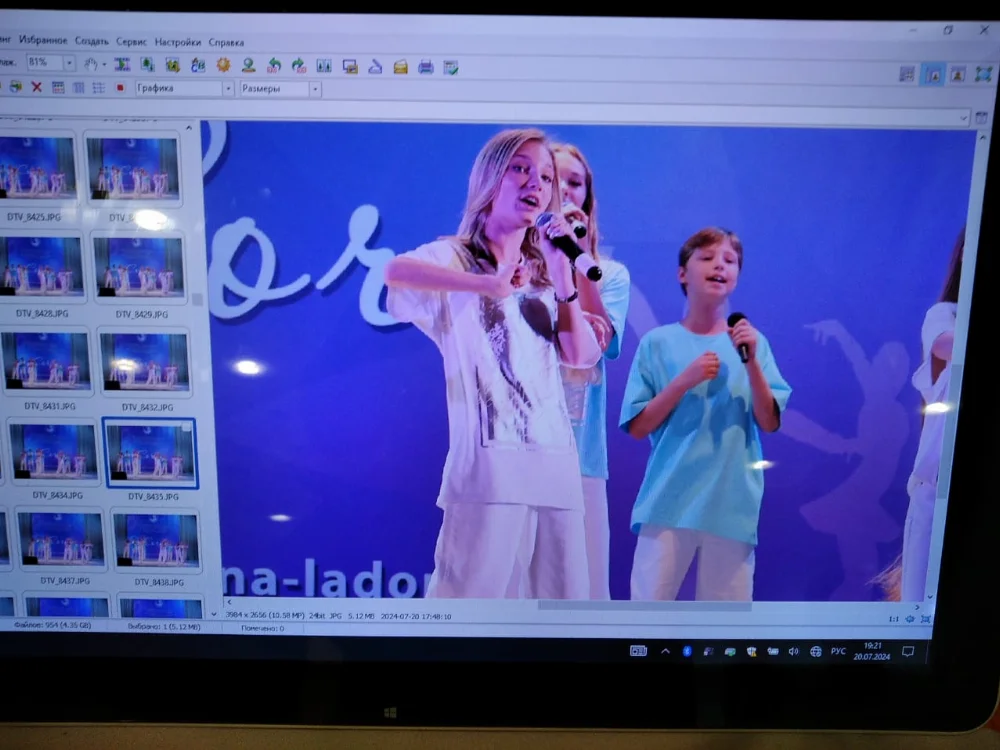Toggle the single image layout button
The height and width of the screenshot is (750, 1000).
pos(957,74)
